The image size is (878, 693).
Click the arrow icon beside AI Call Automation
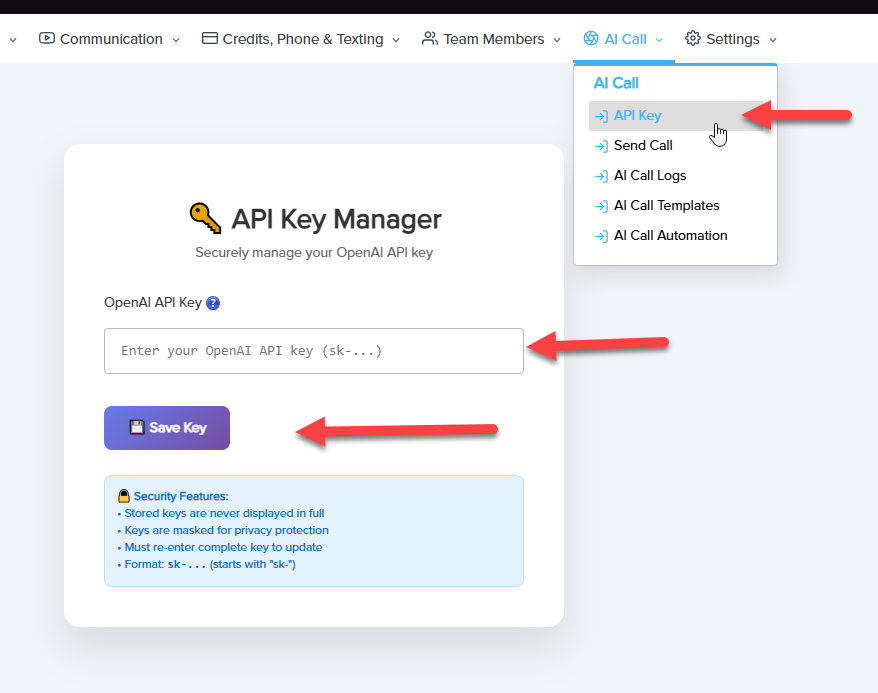tap(601, 236)
